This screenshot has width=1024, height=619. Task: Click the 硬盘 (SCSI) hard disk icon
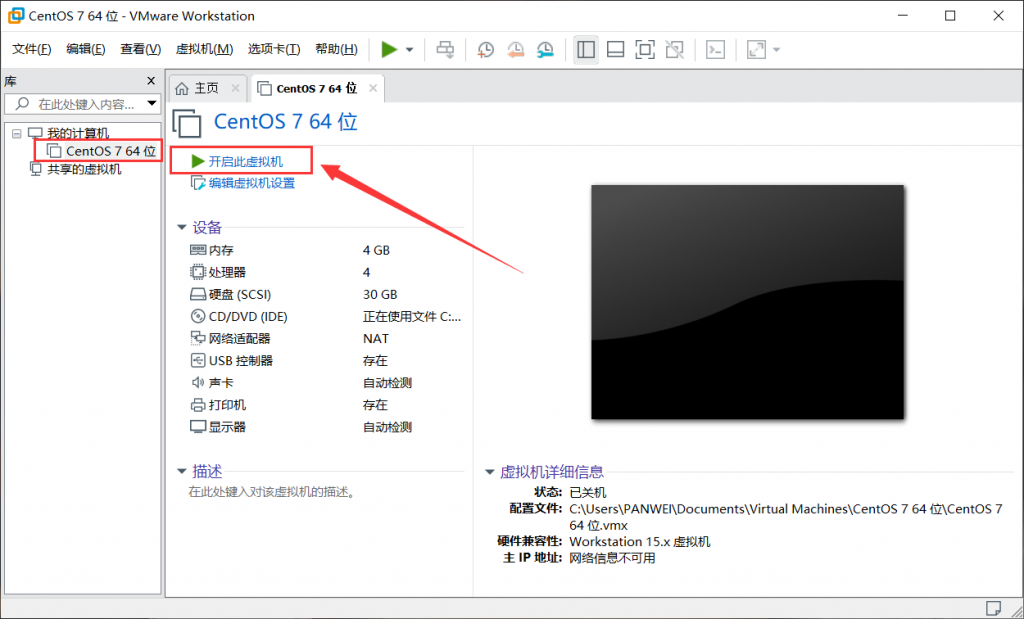coord(198,294)
